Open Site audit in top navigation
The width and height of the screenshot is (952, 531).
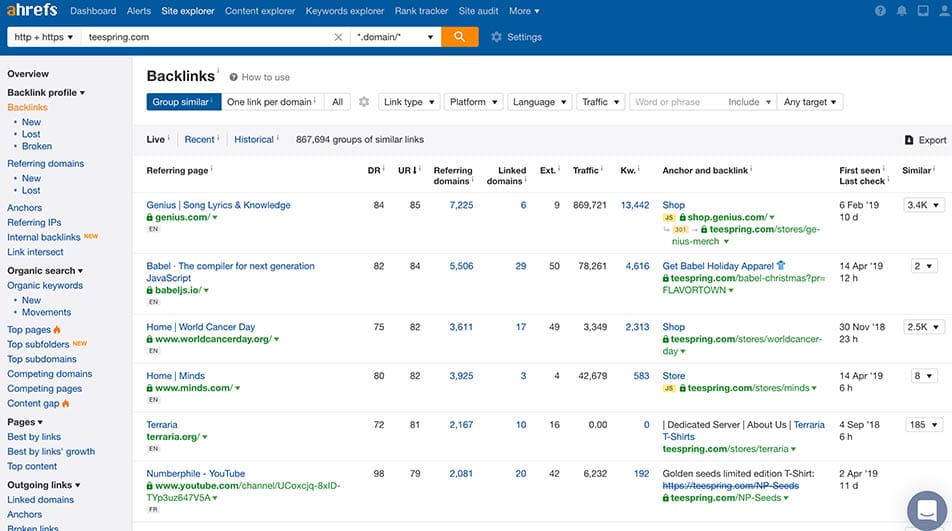pos(478,11)
